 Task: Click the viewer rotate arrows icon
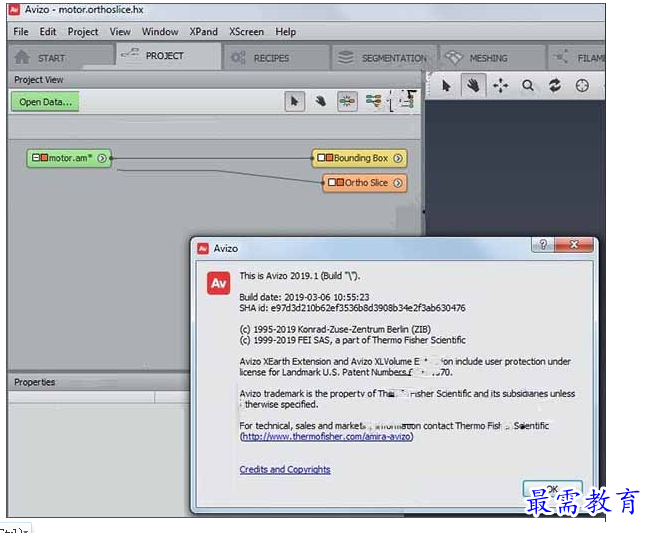tap(555, 86)
